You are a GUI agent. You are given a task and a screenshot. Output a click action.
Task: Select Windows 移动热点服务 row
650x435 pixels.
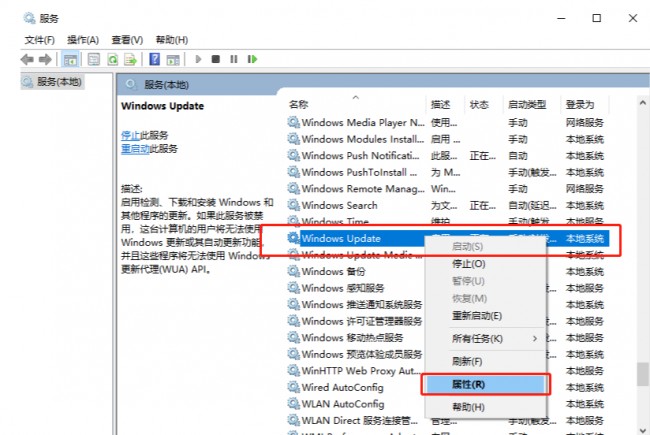(356, 338)
